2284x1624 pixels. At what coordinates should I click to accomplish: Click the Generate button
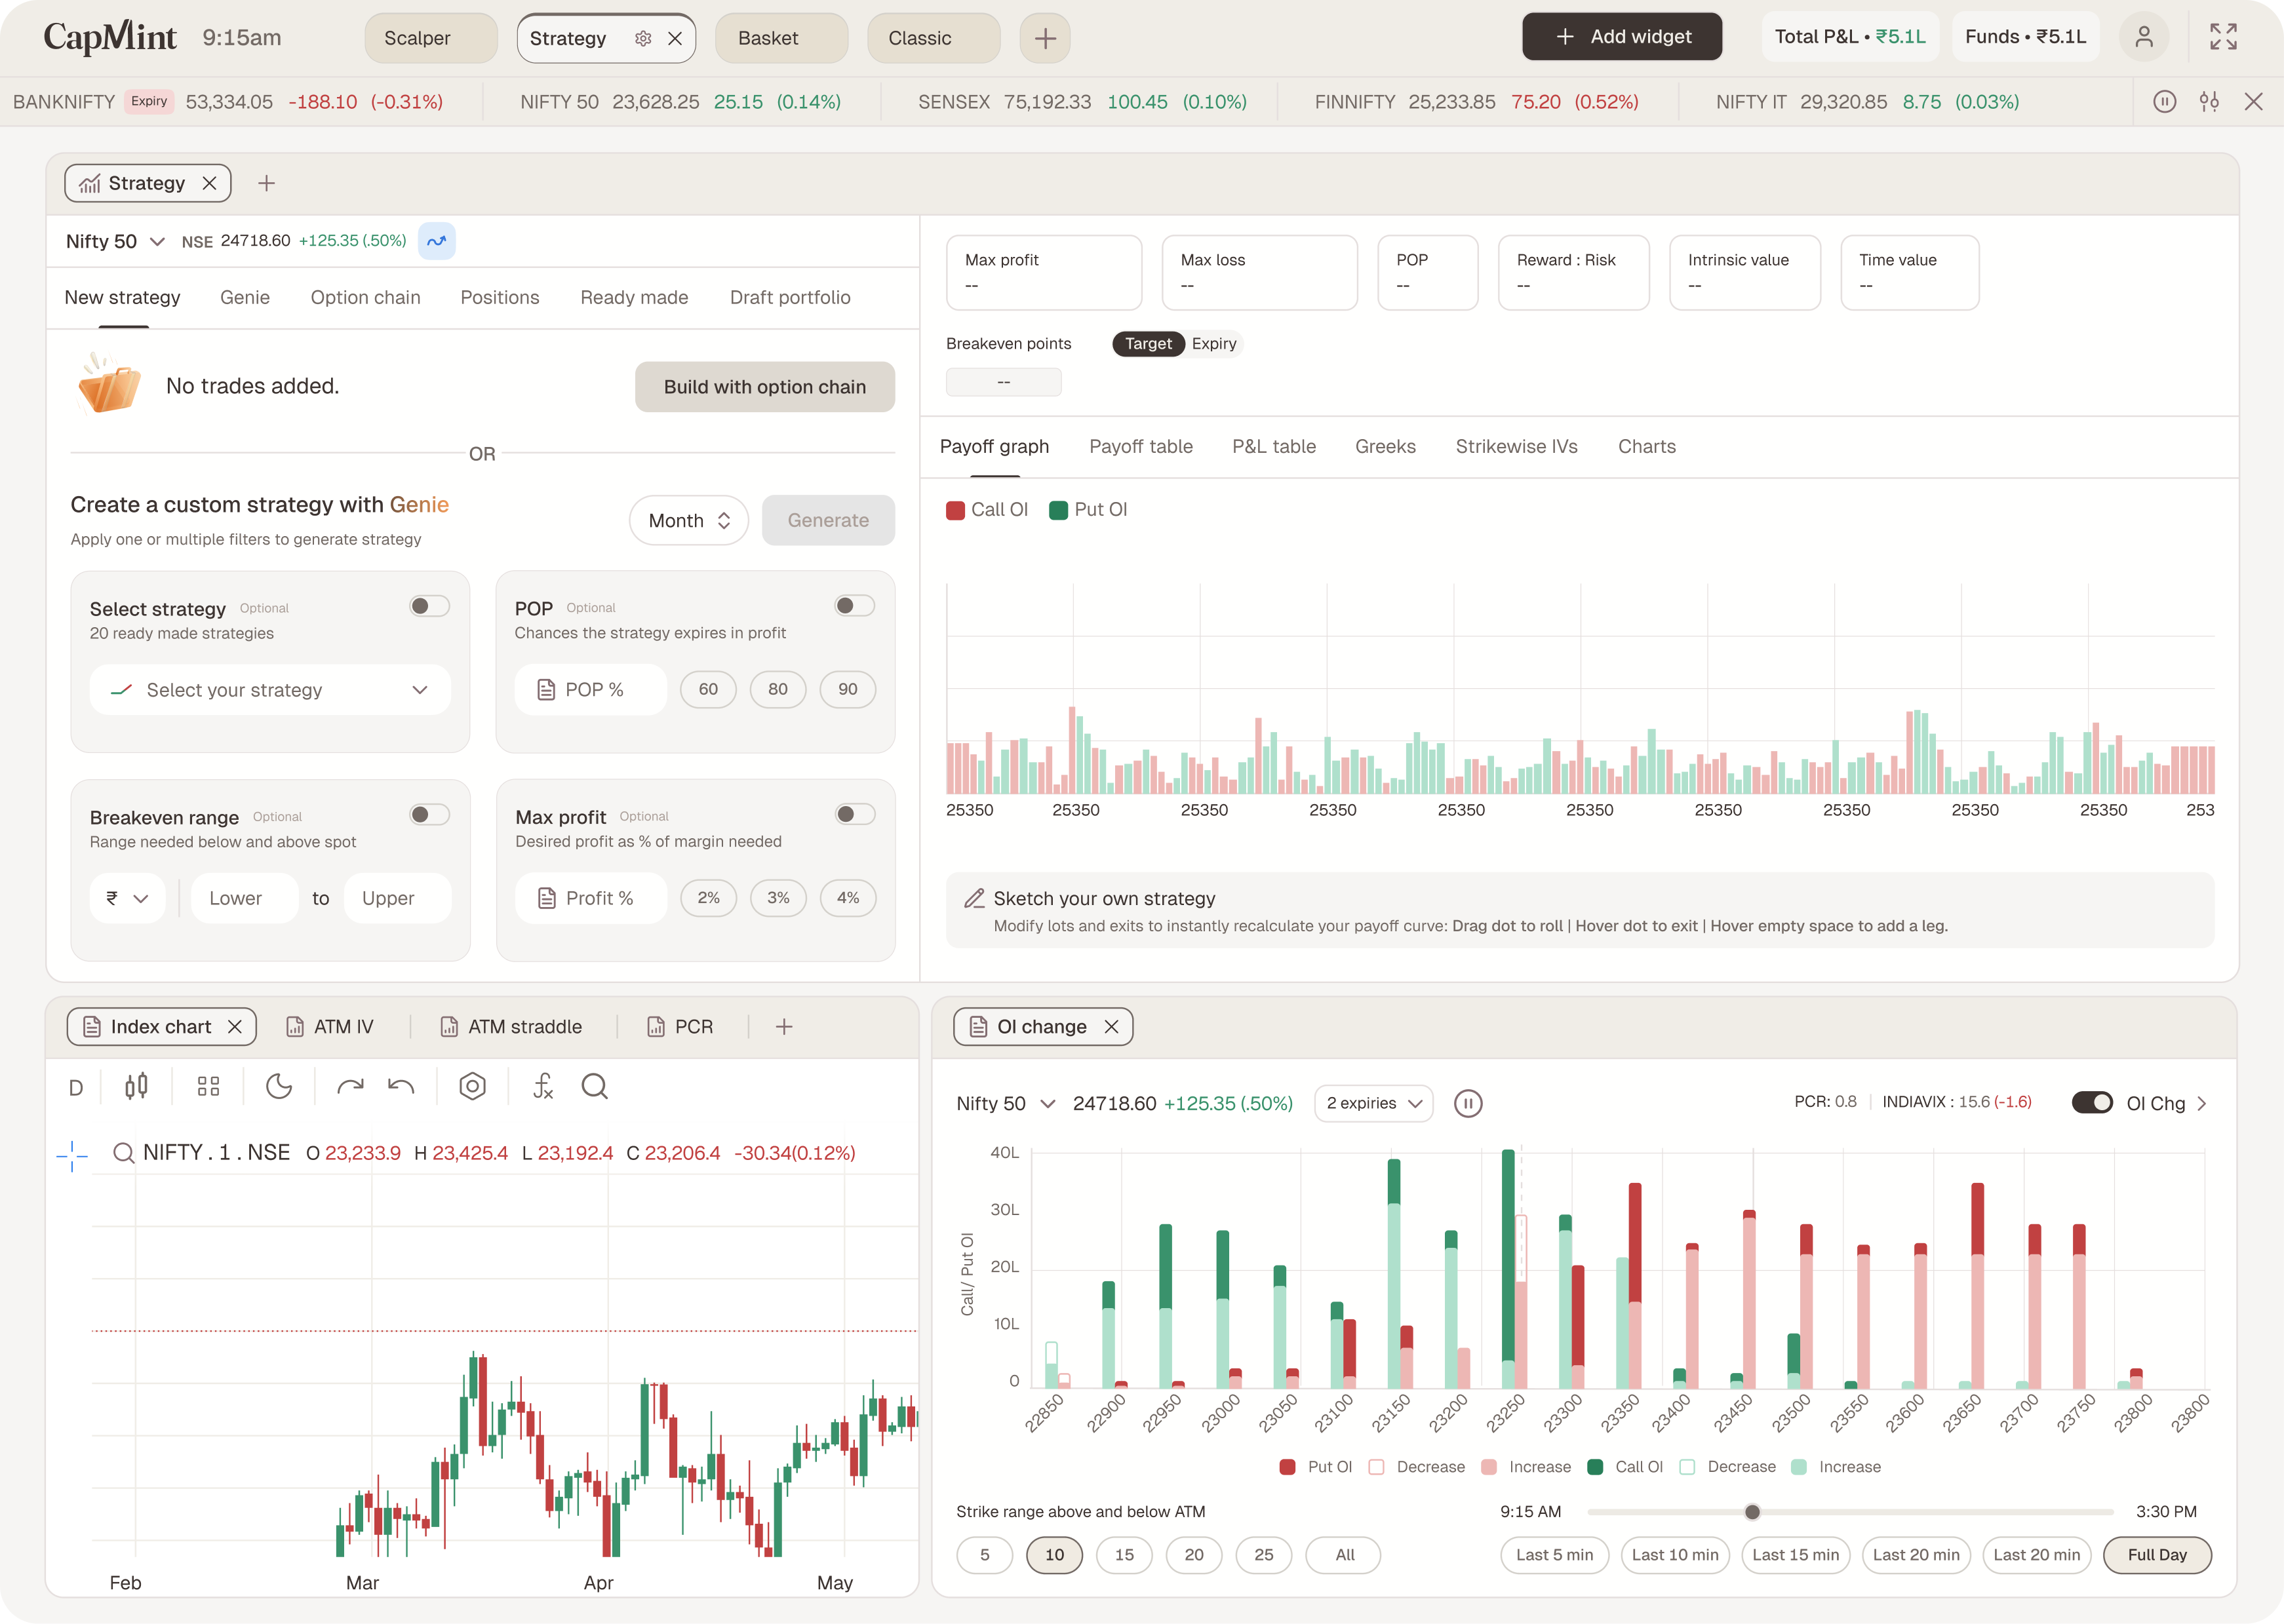tap(828, 520)
